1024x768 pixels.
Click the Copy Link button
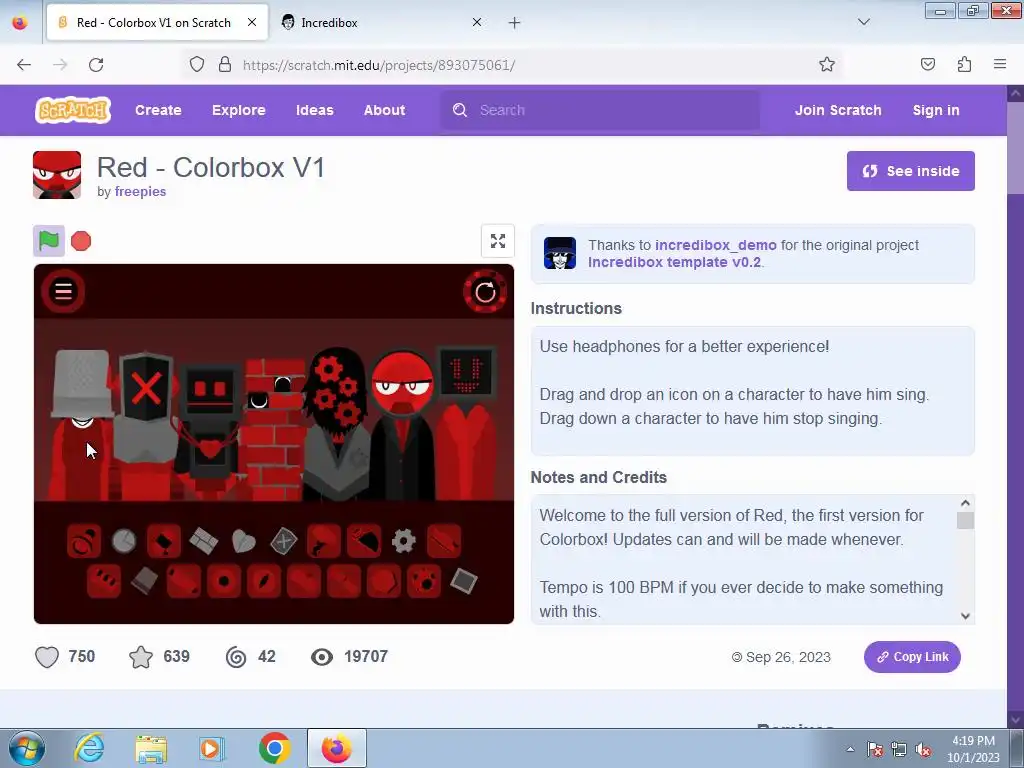pyautogui.click(x=912, y=657)
